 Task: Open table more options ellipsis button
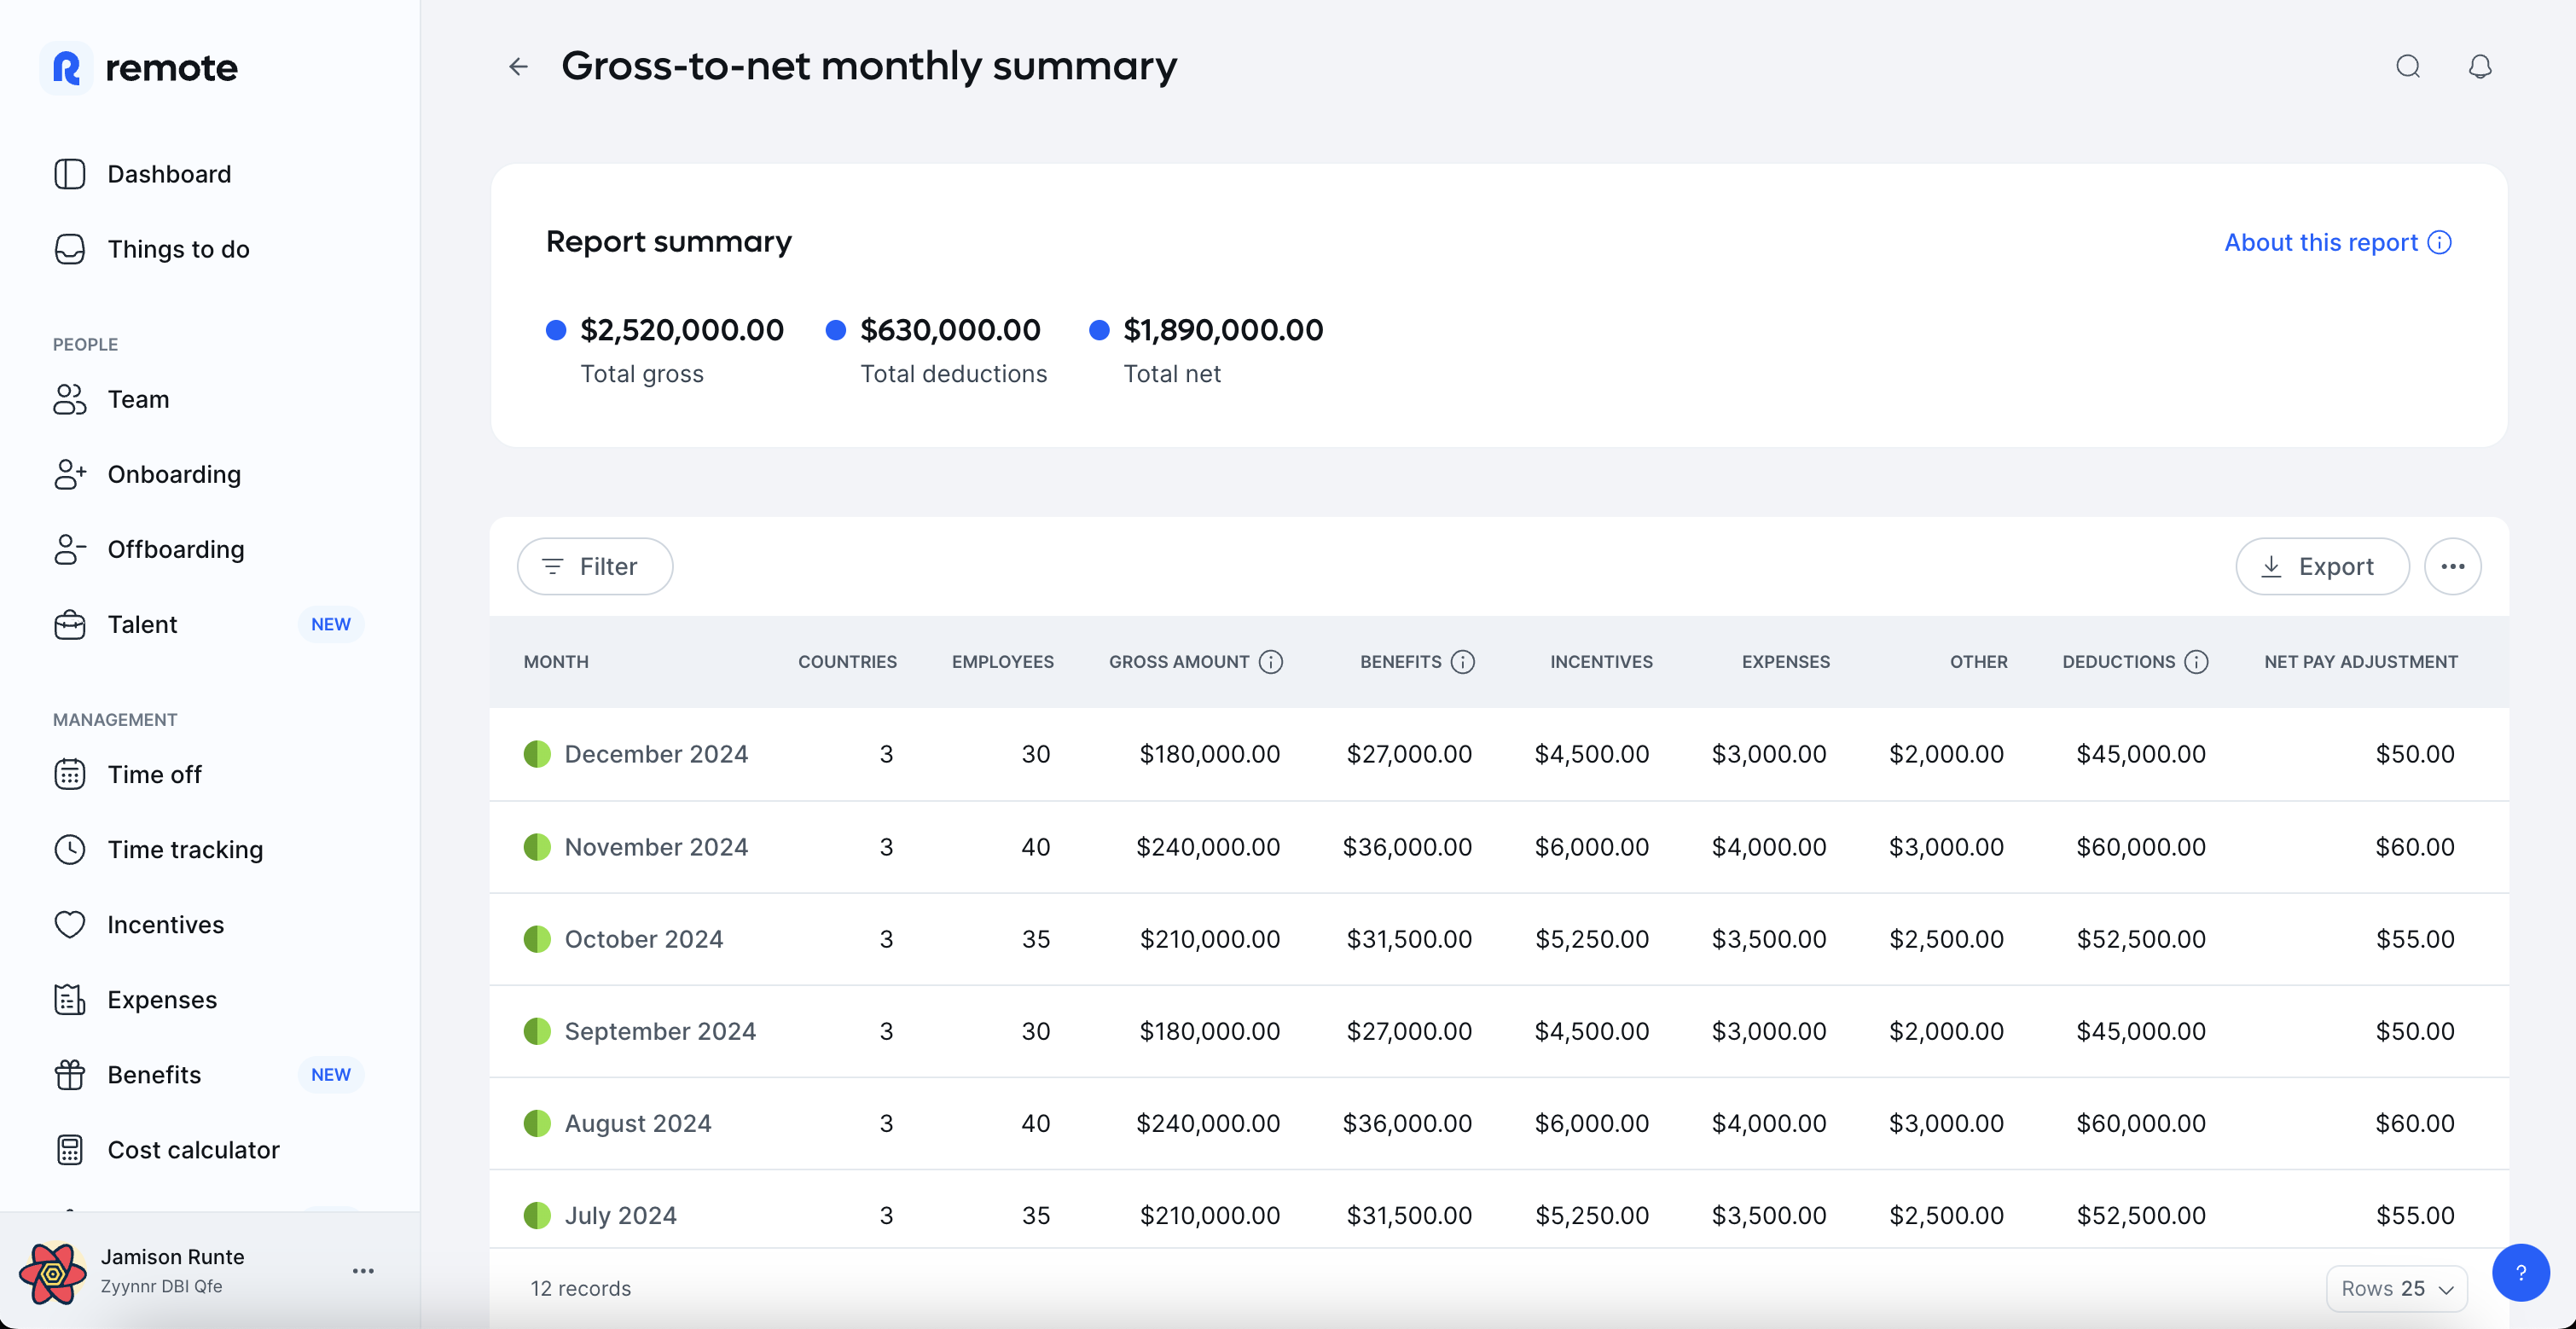point(2452,567)
